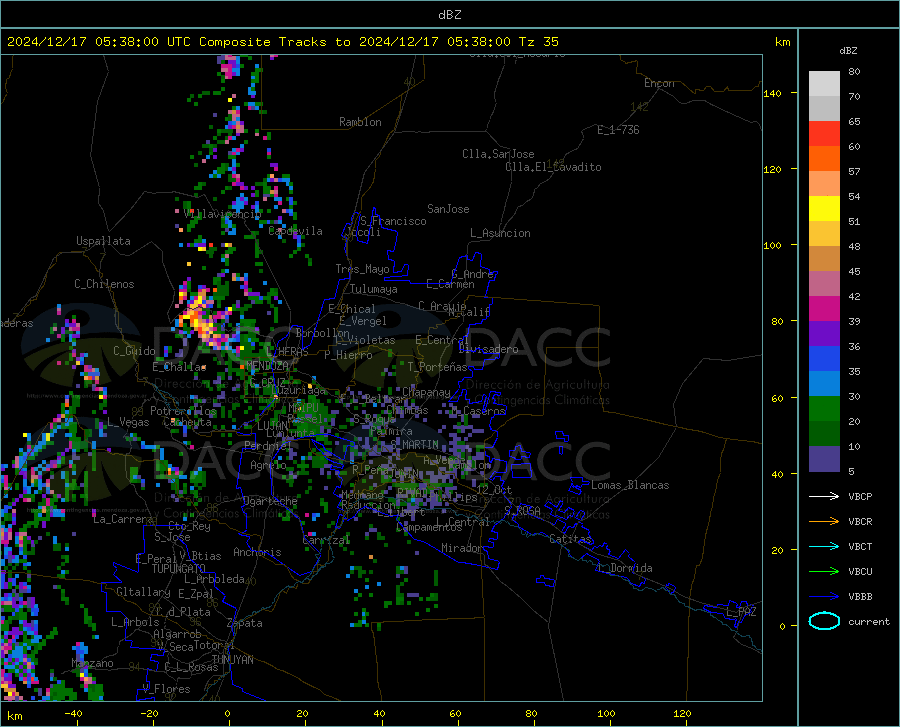Click the SanJose label
The height and width of the screenshot is (727, 900).
click(448, 209)
